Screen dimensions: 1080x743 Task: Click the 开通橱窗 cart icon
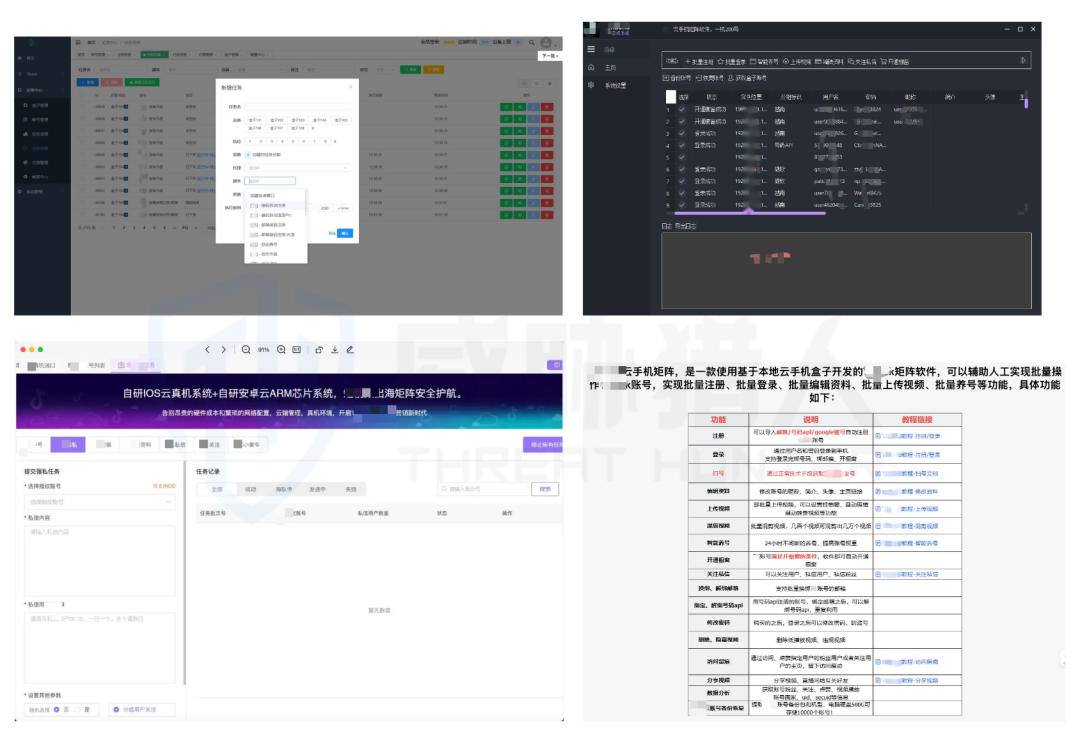click(884, 61)
